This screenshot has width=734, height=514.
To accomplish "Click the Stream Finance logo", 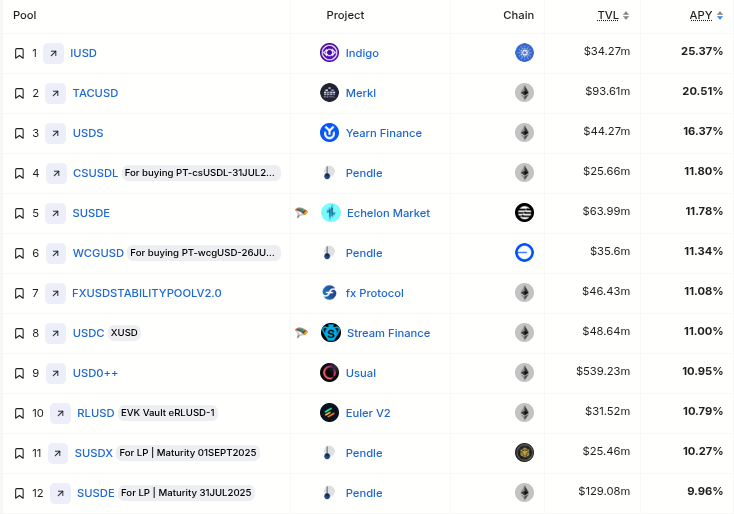I will coord(331,333).
